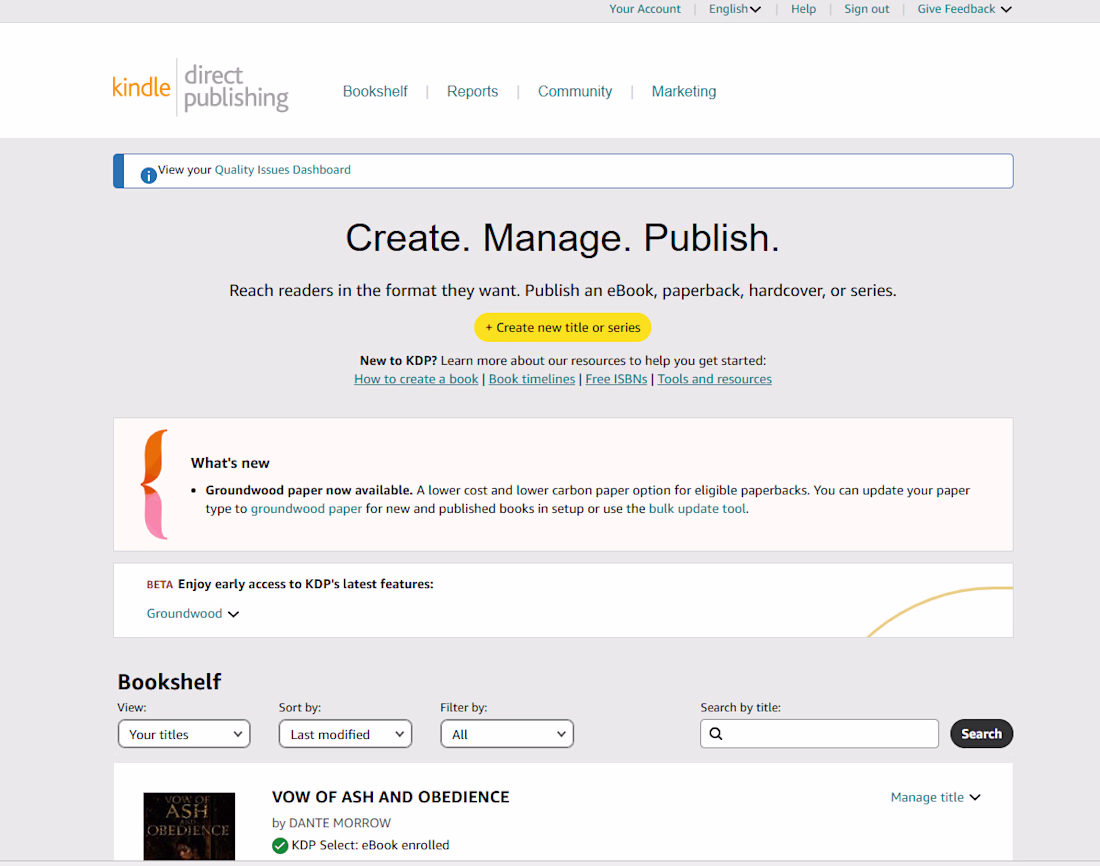Click the author name 'by DANTE MORROW'
Screen dimensions: 1100x866
click(331, 822)
